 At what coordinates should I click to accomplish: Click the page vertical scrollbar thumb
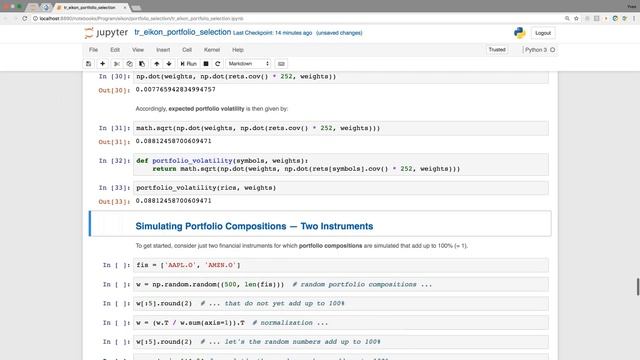[638, 287]
